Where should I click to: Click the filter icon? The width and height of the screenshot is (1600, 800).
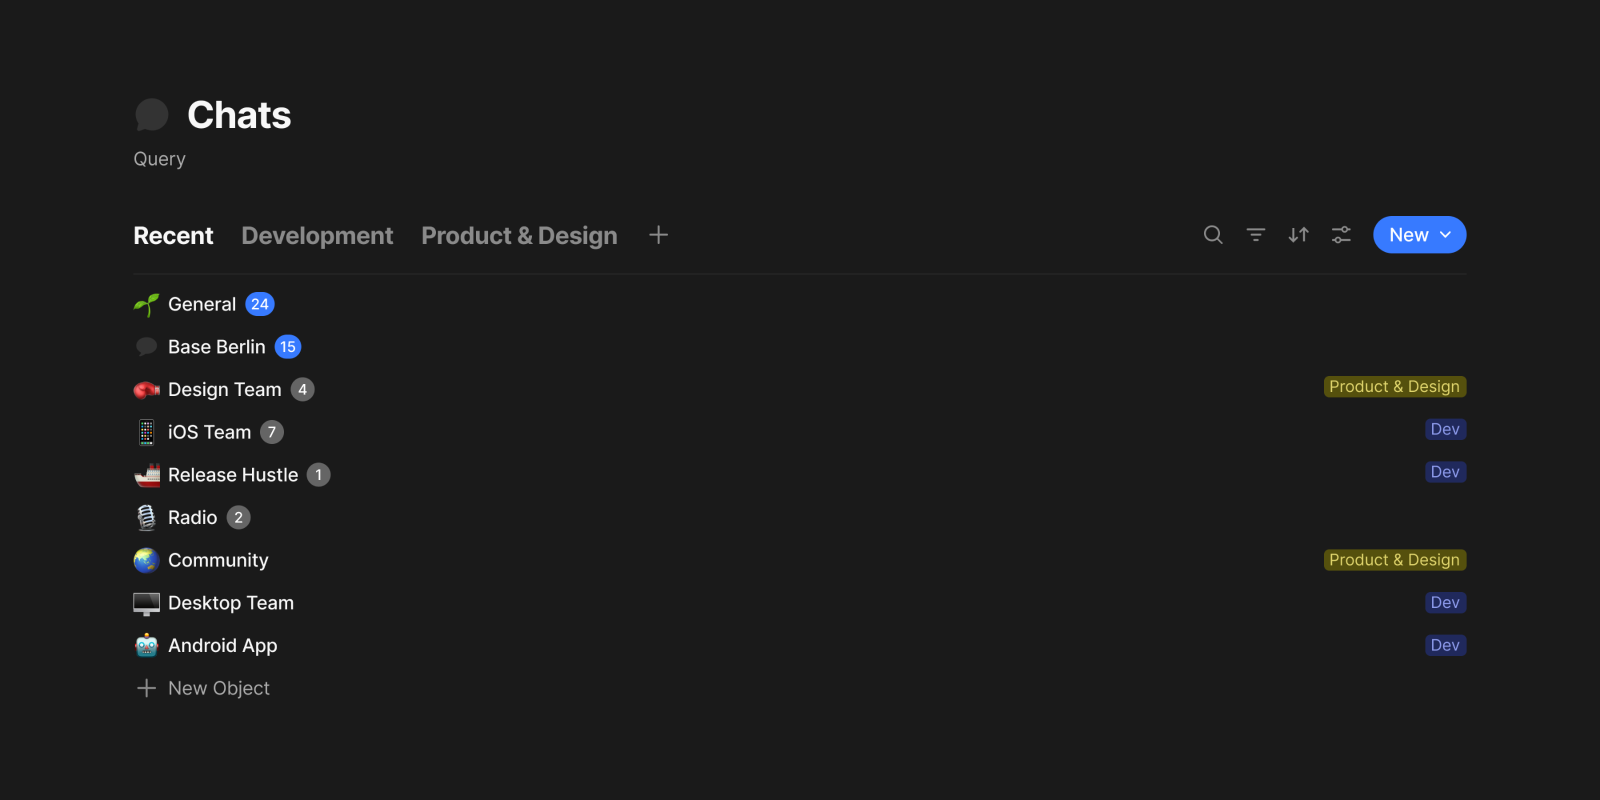point(1256,235)
